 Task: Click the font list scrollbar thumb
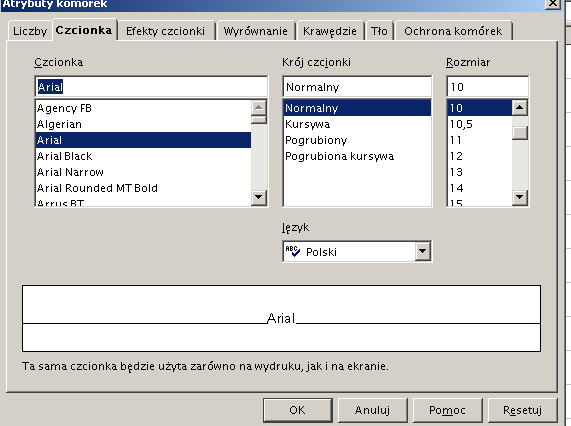259,120
